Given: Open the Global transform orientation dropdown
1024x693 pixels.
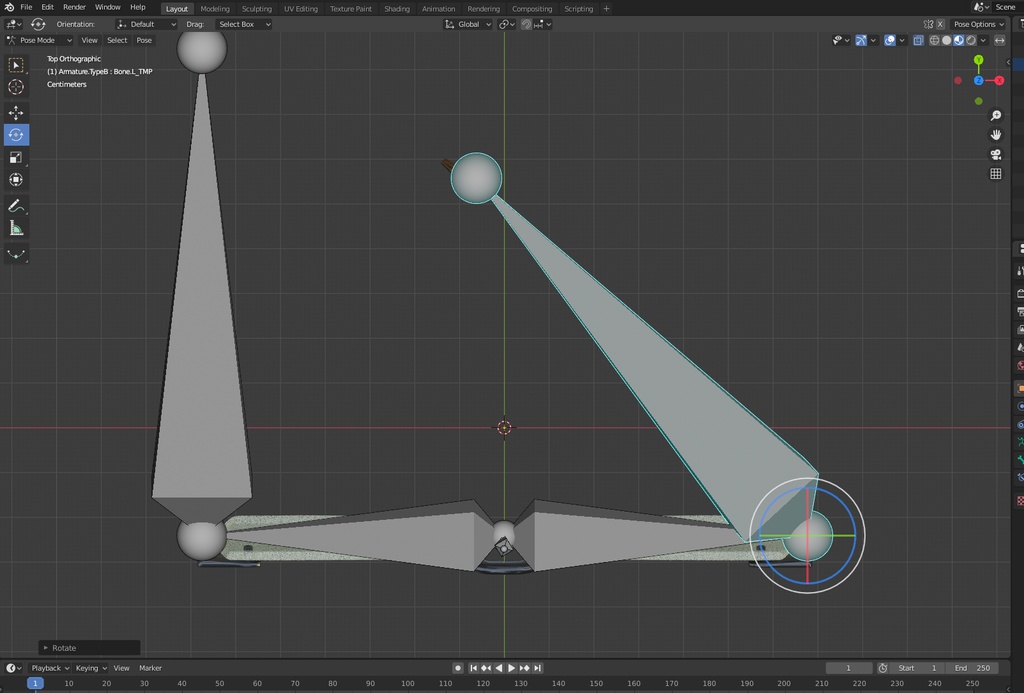Looking at the screenshot, I should (468, 24).
